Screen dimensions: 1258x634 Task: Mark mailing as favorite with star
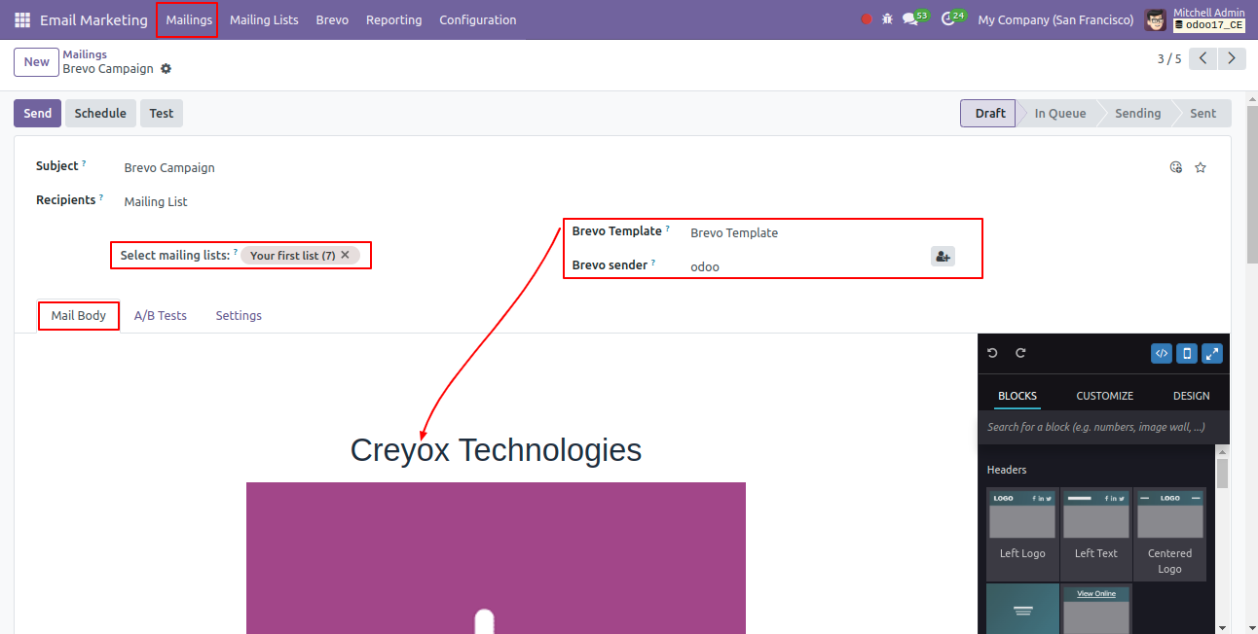(x=1200, y=168)
